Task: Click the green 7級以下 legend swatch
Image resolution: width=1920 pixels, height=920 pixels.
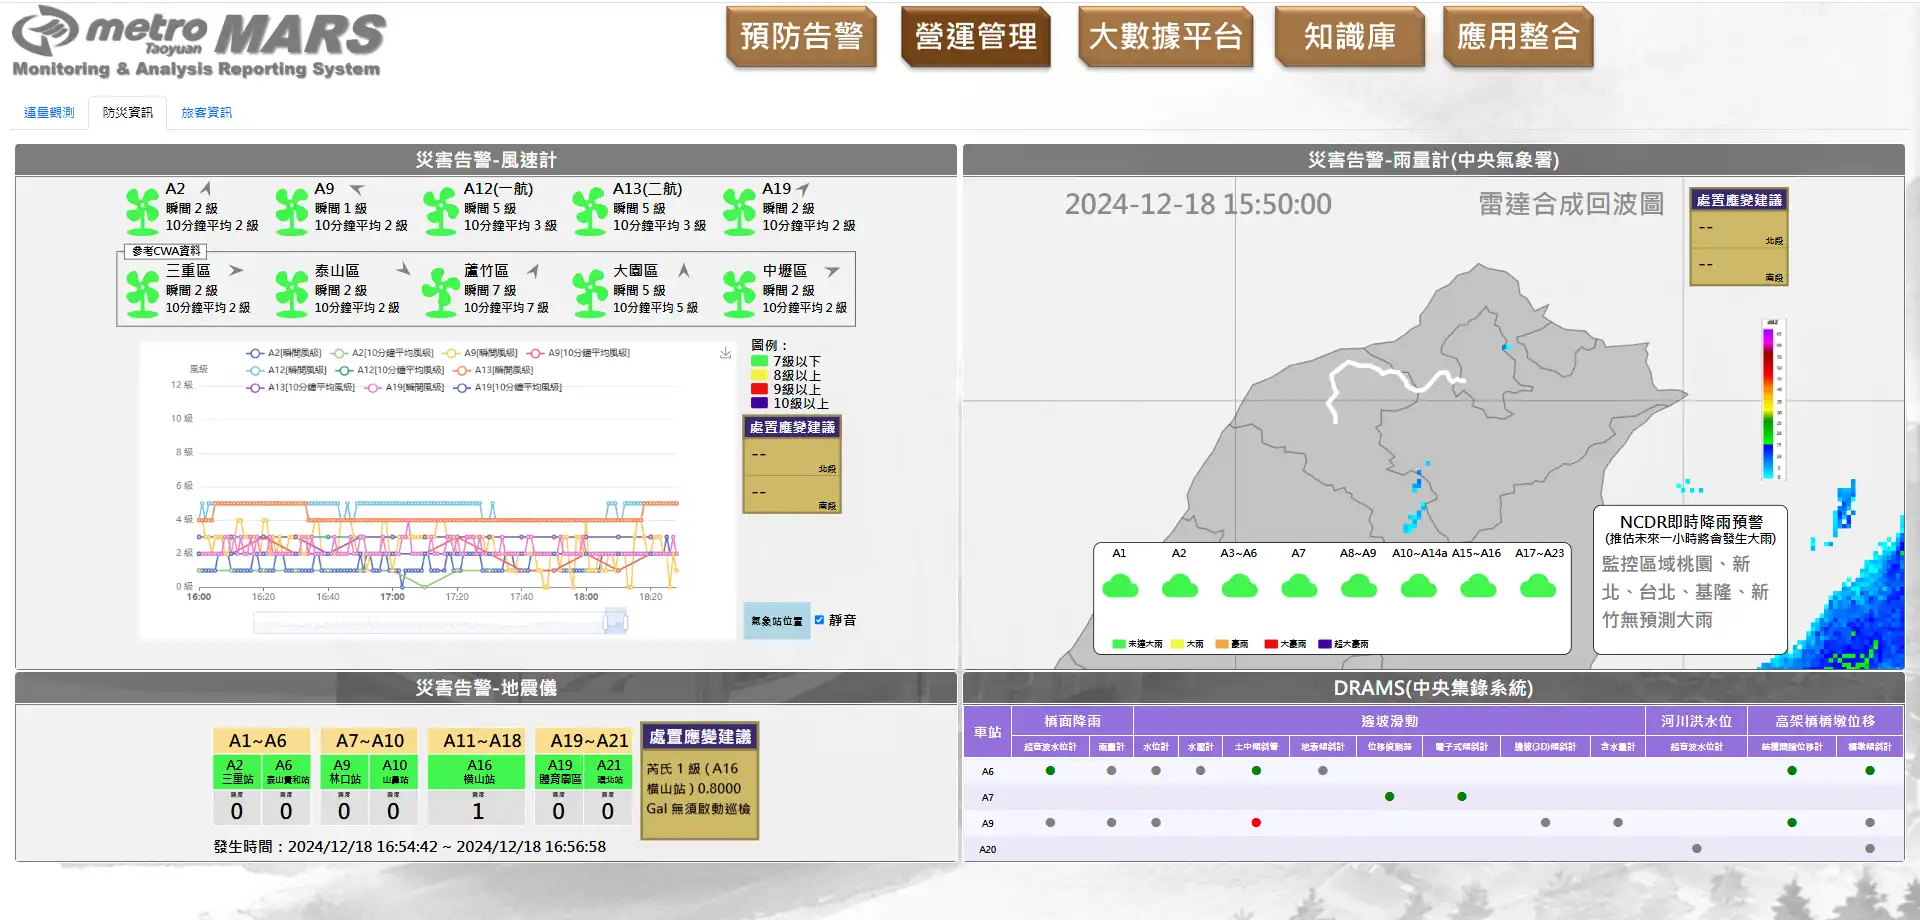Action: pos(759,361)
